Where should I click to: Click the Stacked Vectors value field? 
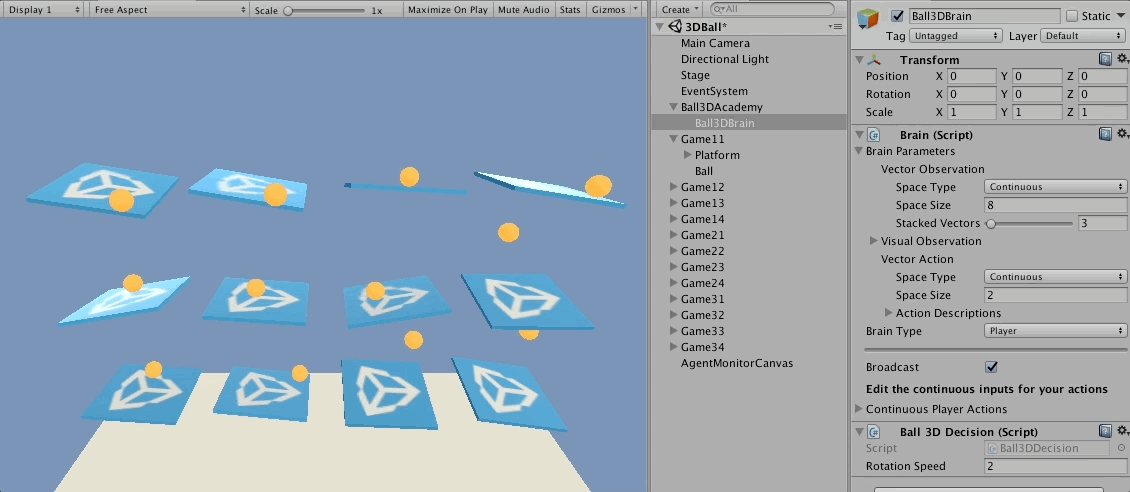[1102, 223]
